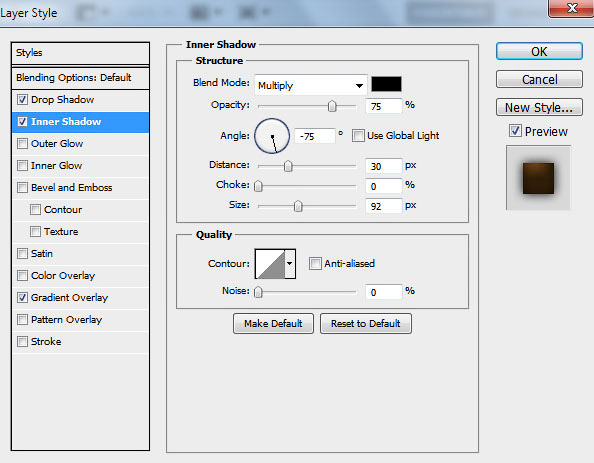594x463 pixels.
Task: Open Satin settings row
Action: 80,254
